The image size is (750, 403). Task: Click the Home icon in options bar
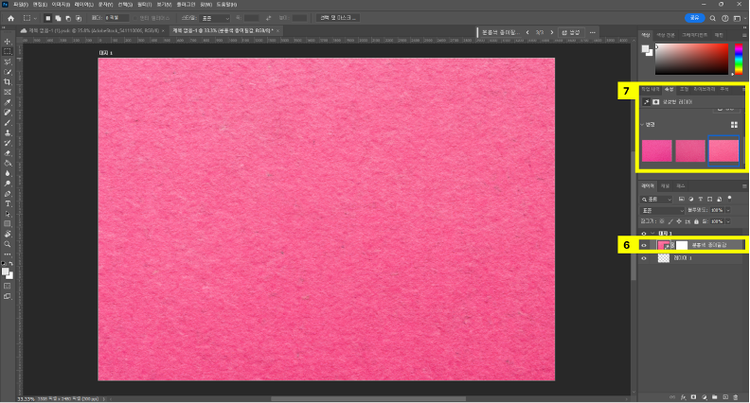(11, 18)
